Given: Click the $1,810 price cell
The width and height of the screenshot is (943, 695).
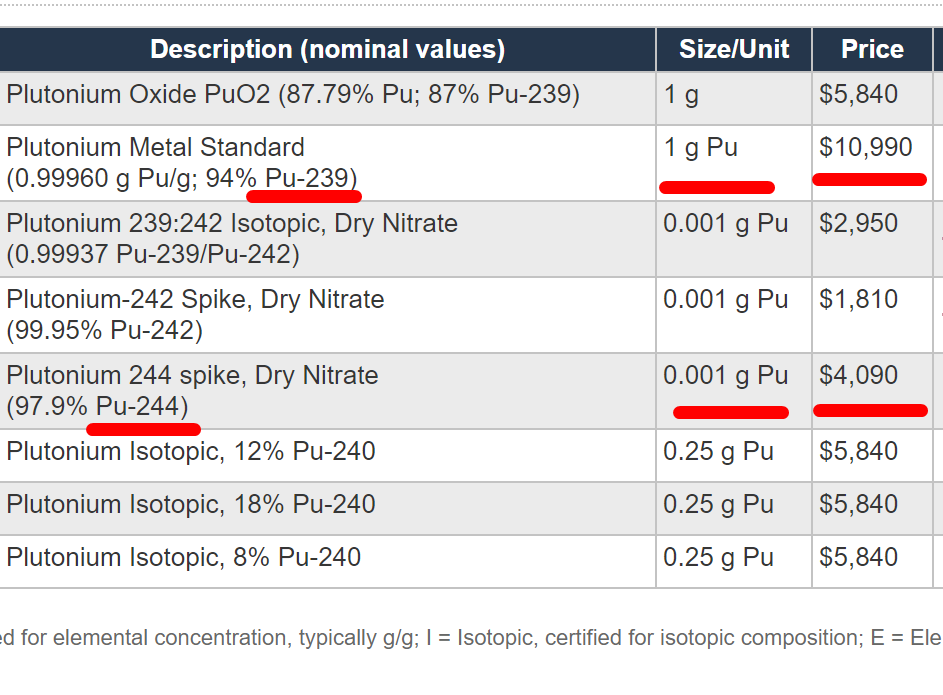Looking at the screenshot, I should (858, 300).
